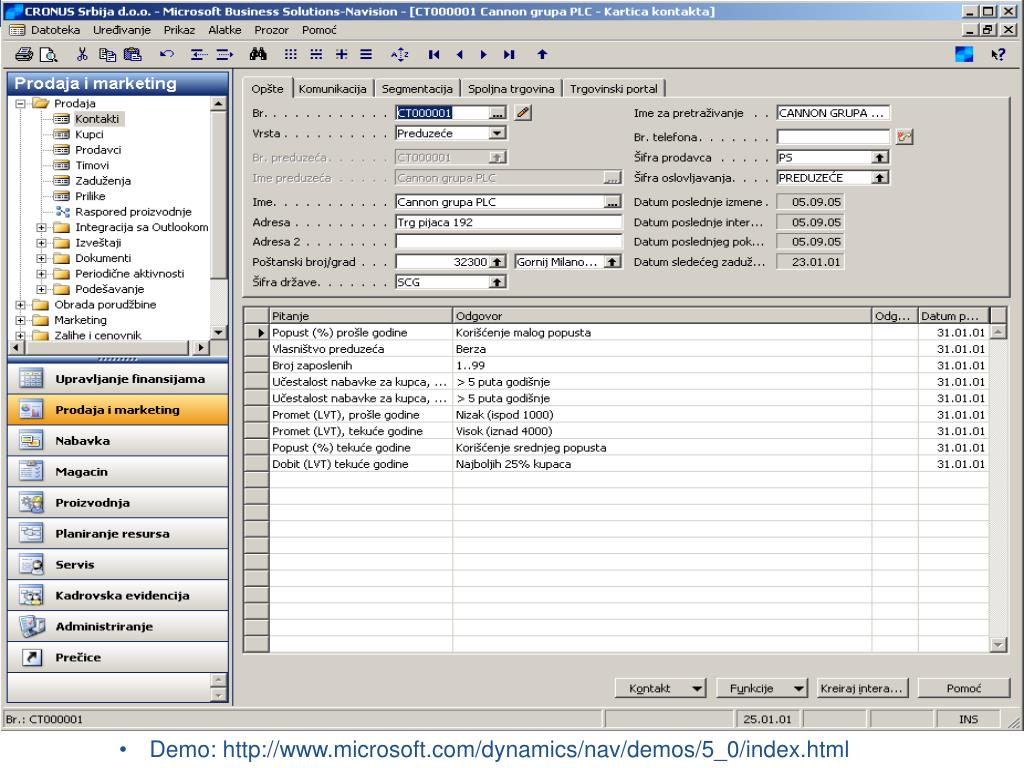
Task: Open the Kadrovska evidencija module
Action: click(118, 596)
